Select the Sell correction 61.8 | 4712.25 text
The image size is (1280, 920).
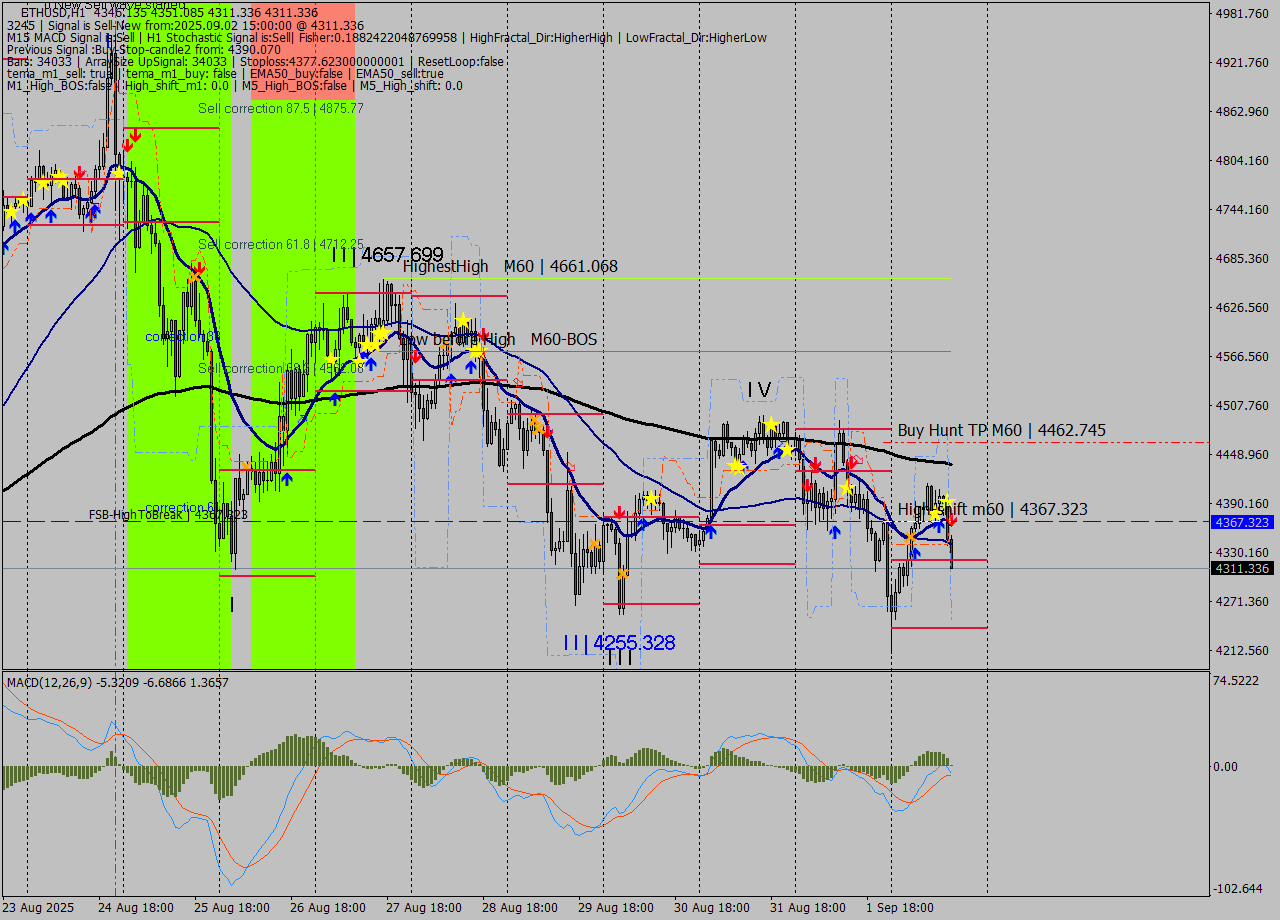point(280,244)
